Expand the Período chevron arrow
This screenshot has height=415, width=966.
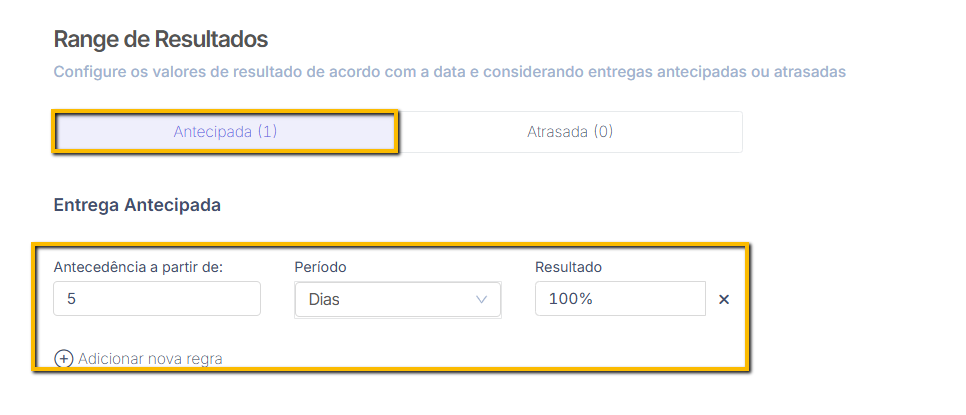482,300
